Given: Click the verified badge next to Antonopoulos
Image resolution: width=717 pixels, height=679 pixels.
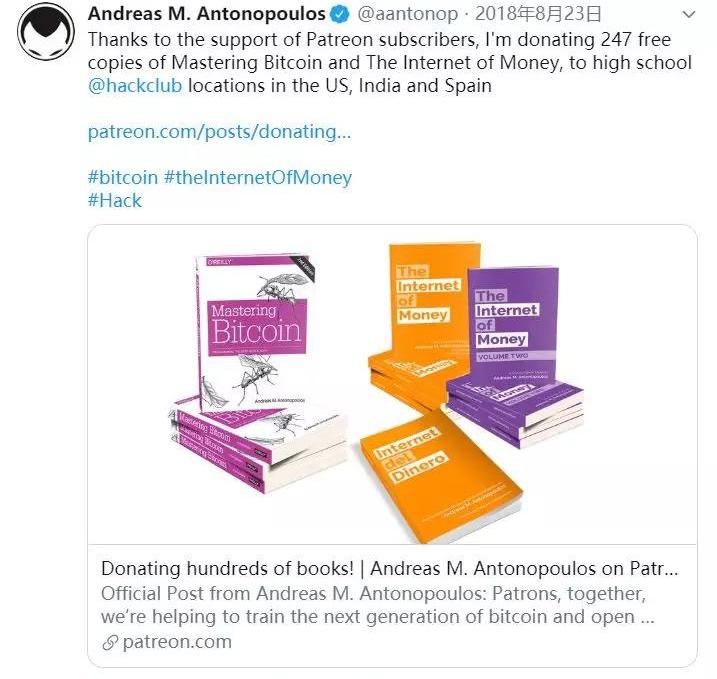Looking at the screenshot, I should point(340,14).
